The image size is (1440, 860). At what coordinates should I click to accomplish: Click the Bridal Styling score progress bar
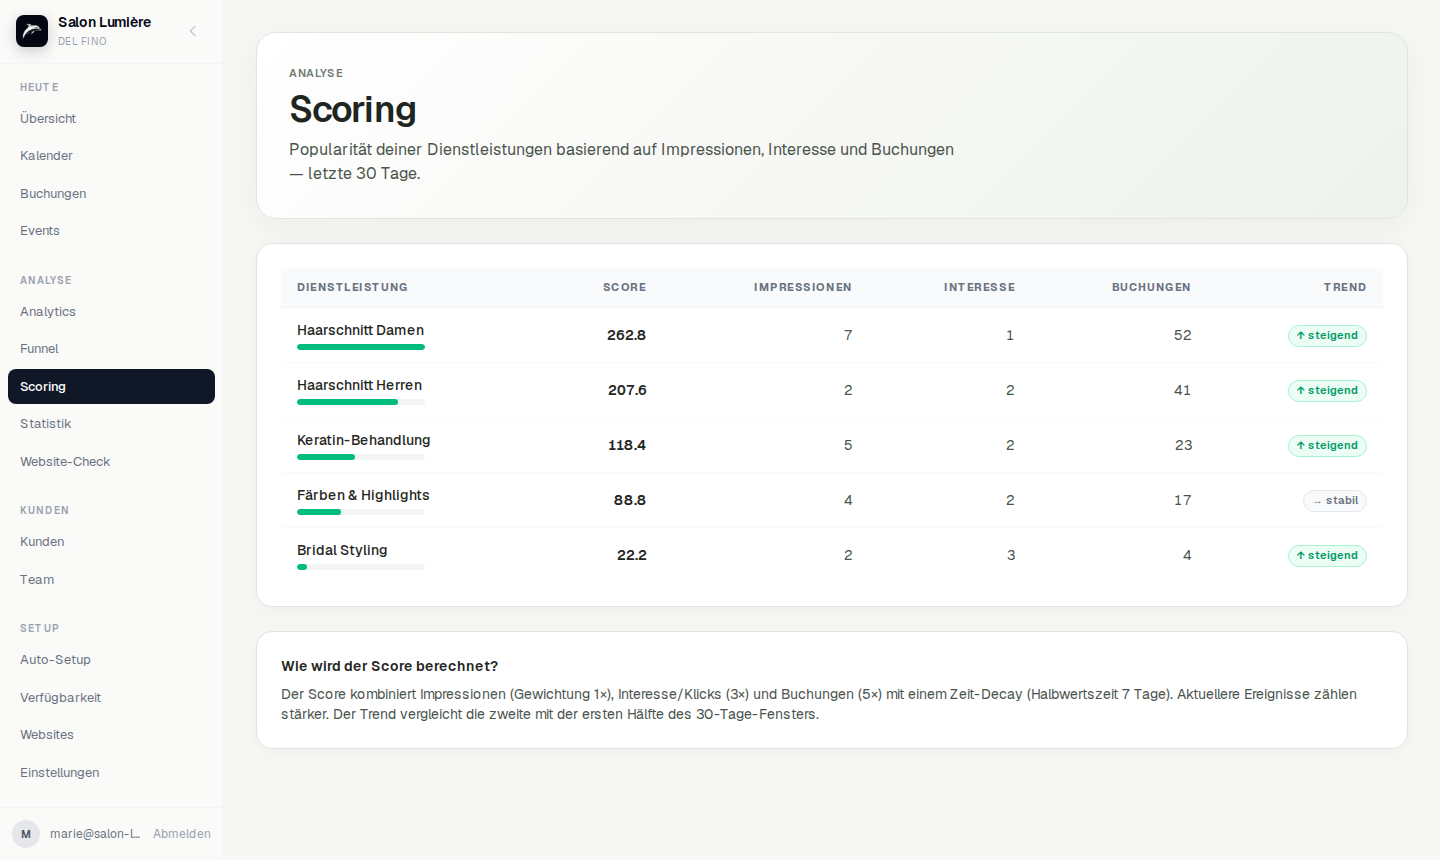pyautogui.click(x=361, y=567)
